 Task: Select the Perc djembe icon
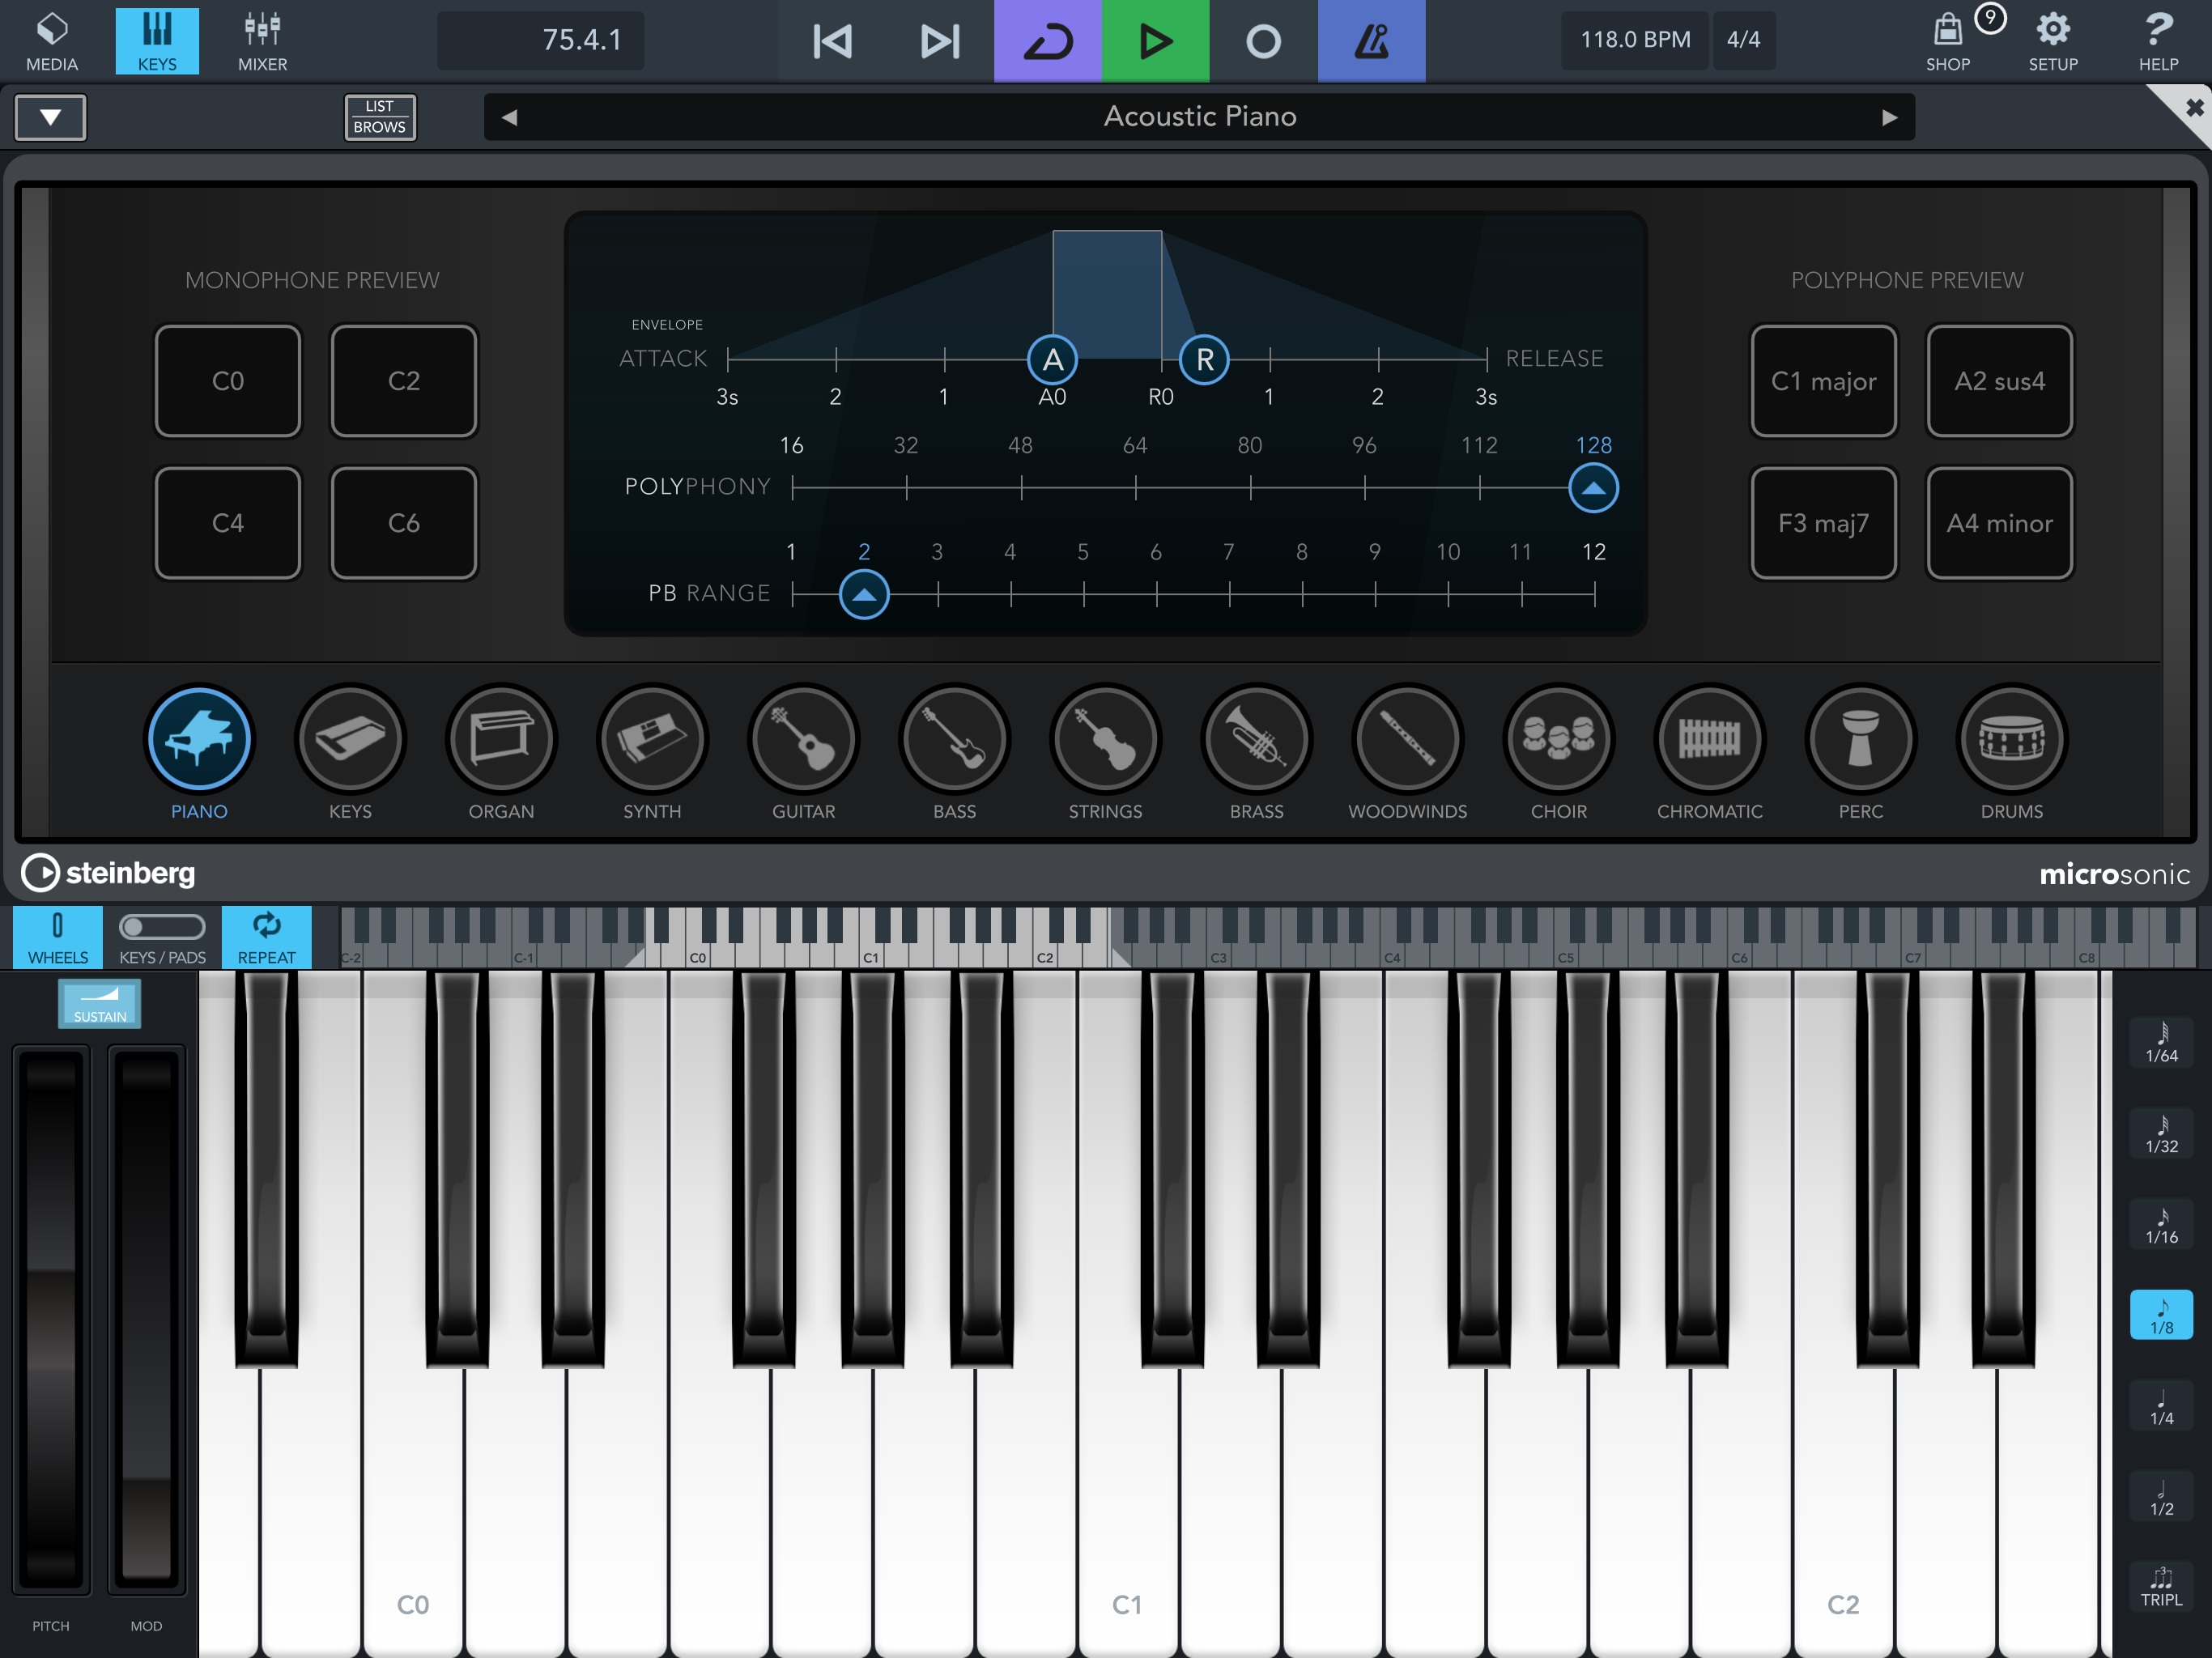1860,740
